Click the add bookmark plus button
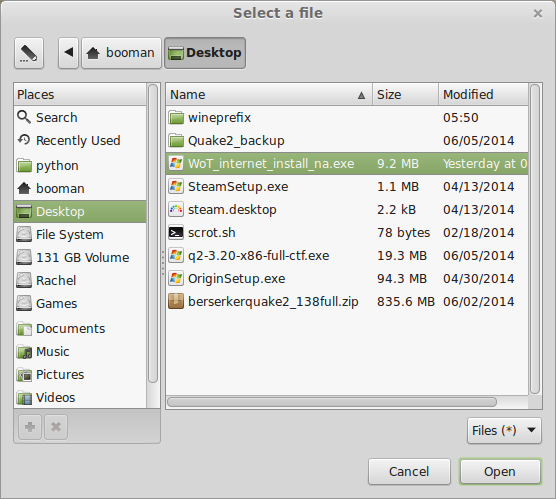 pyautogui.click(x=30, y=427)
